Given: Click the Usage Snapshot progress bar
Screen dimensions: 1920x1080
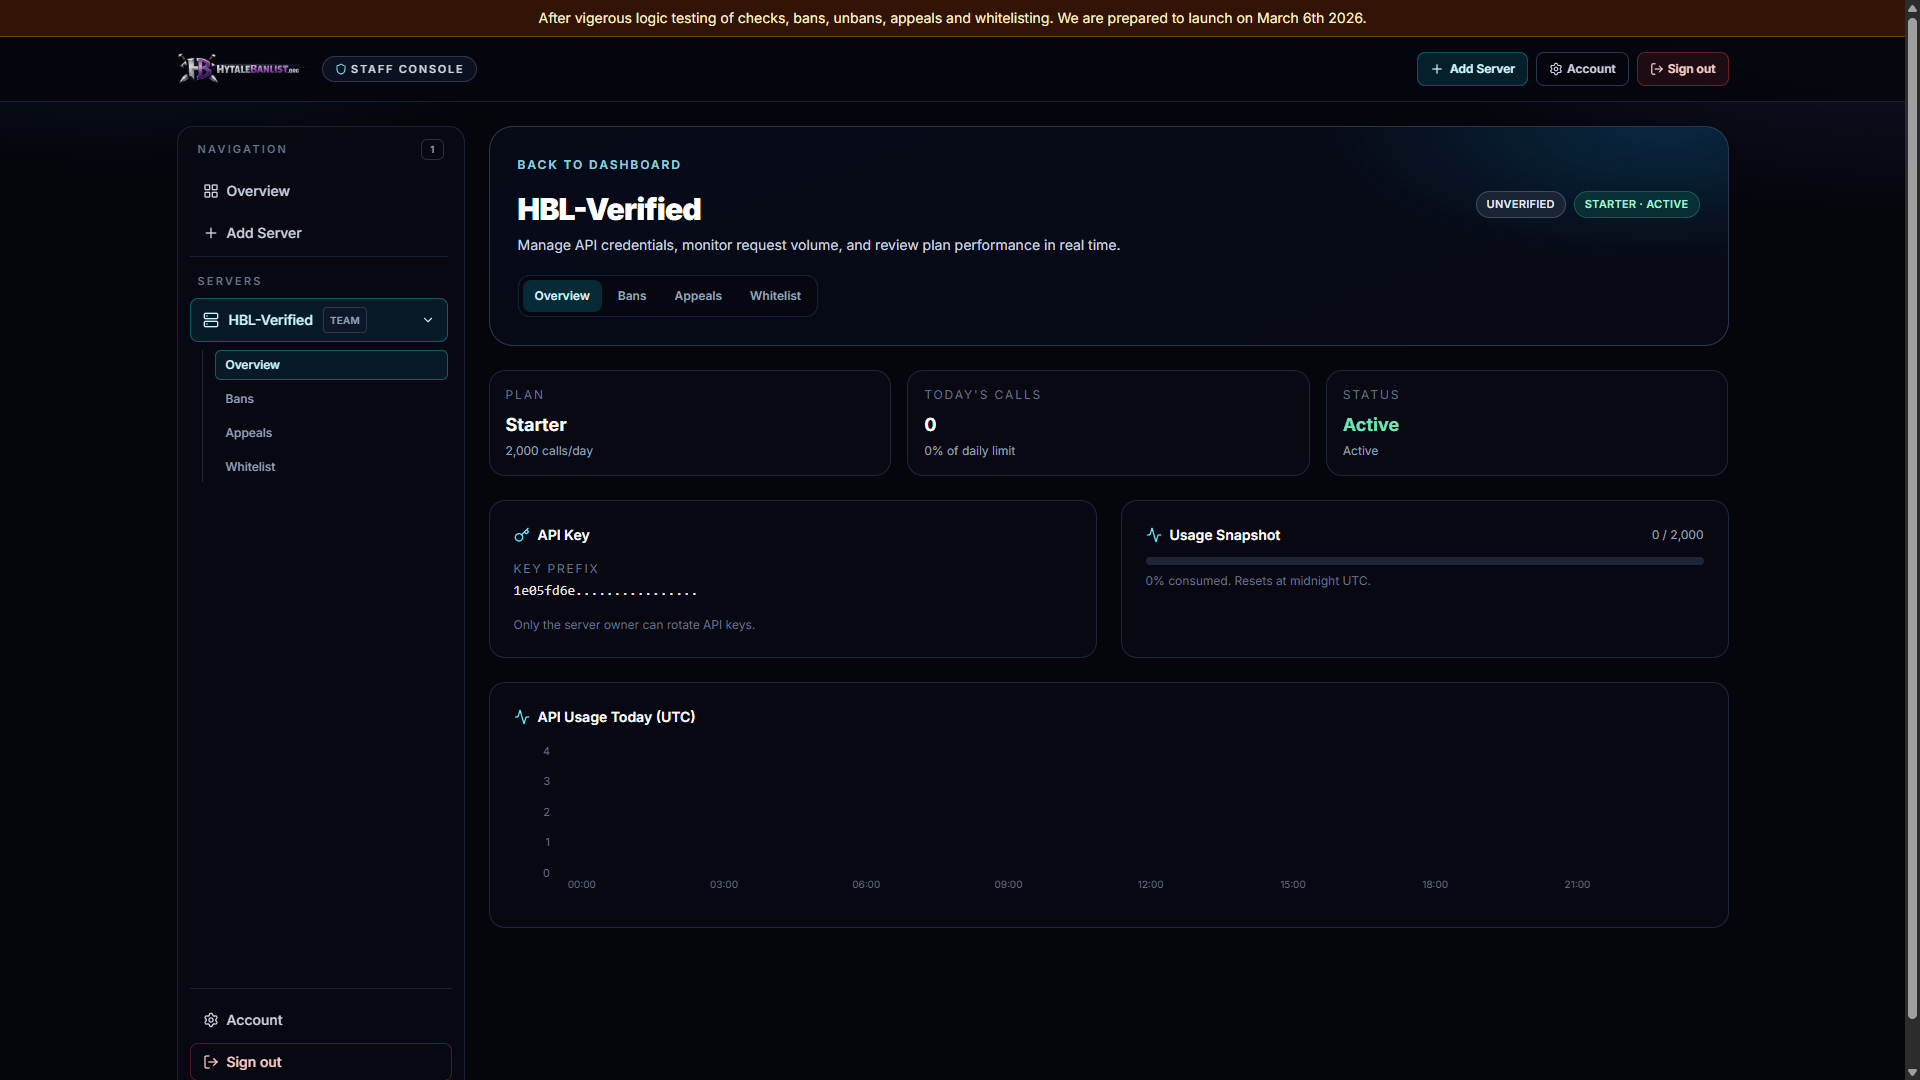Looking at the screenshot, I should (x=1424, y=561).
